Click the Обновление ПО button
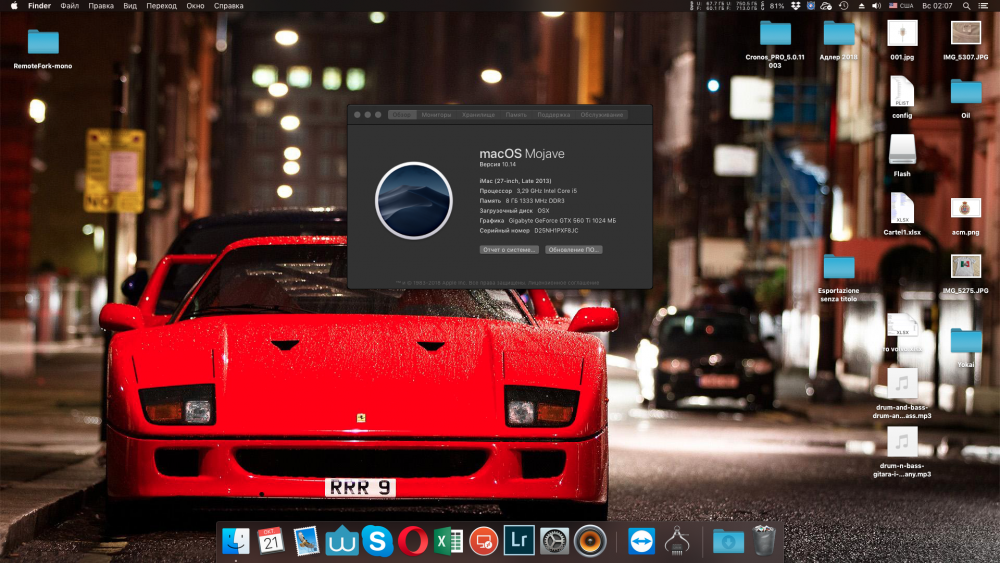Viewport: 1000px width, 563px height. coord(573,250)
